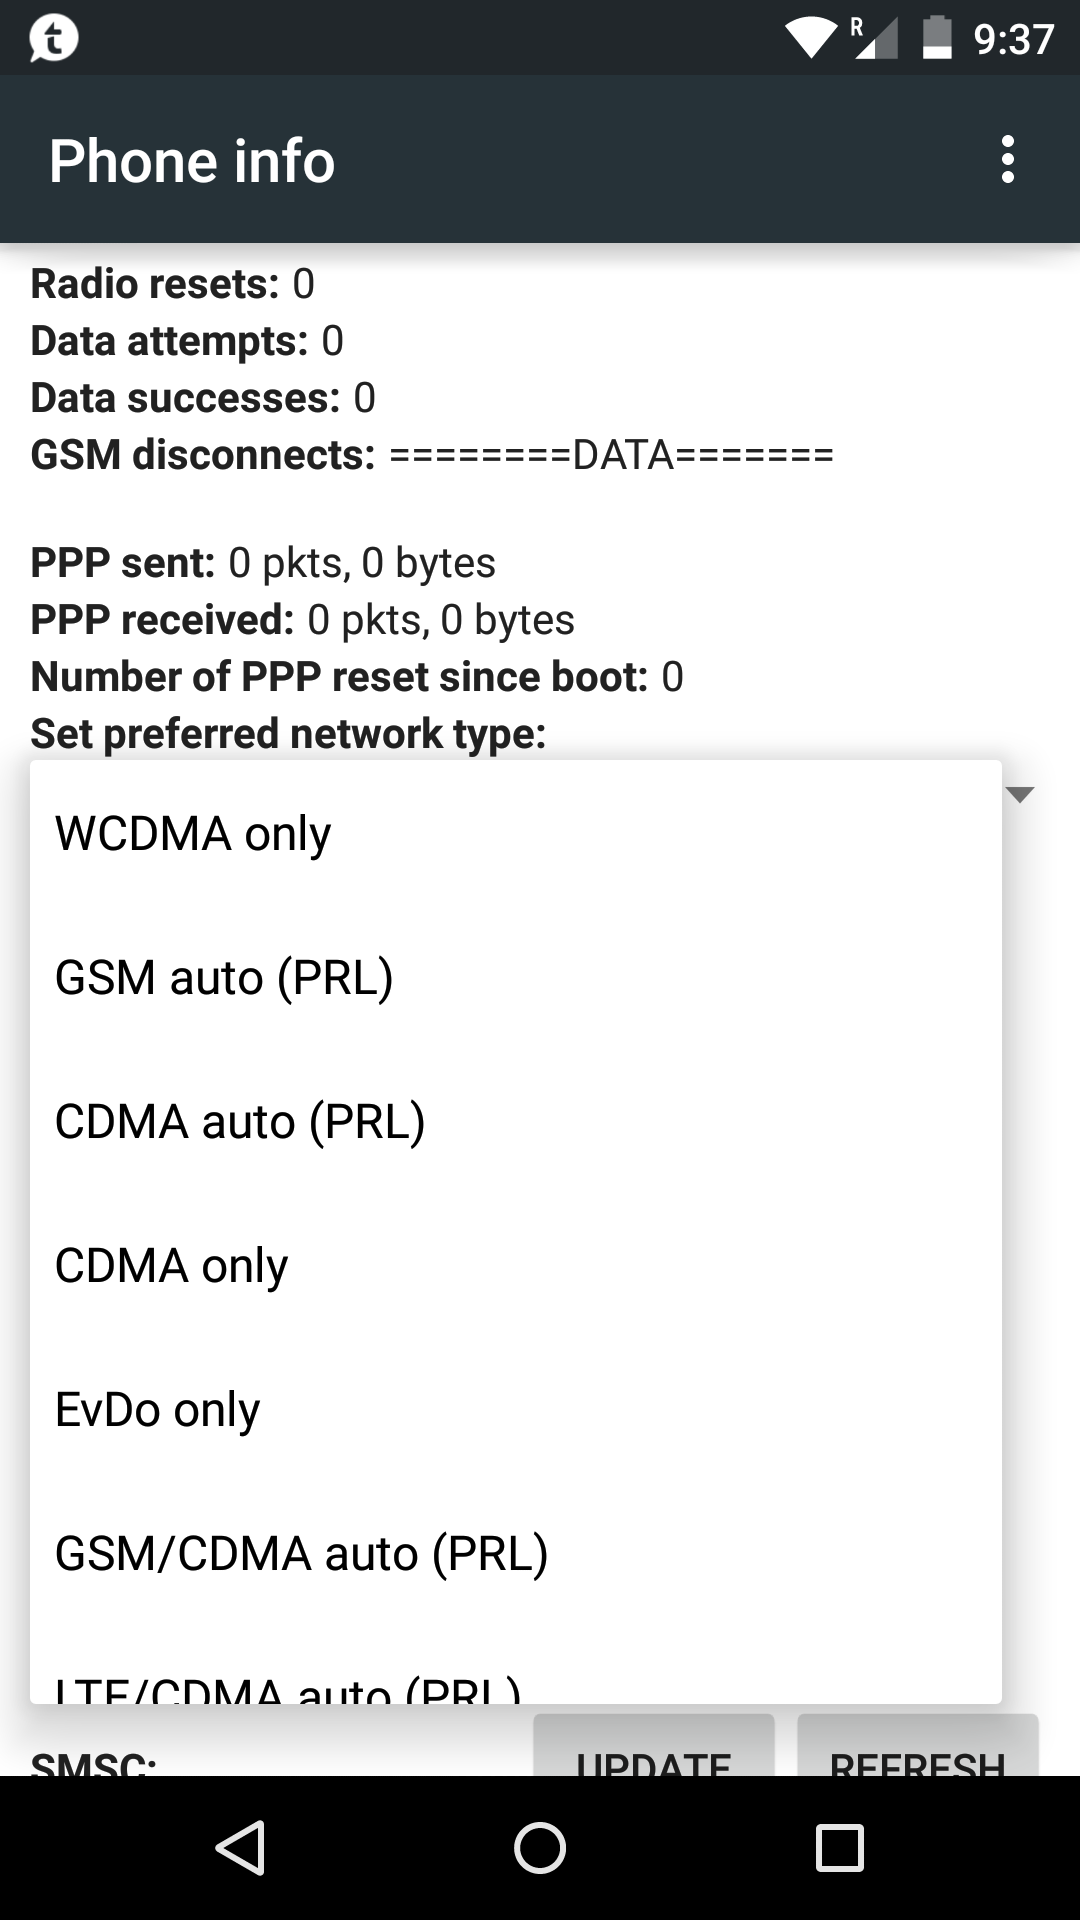Open the three-dot overflow menu
Screen dimensions: 1080x1920
point(1007,160)
